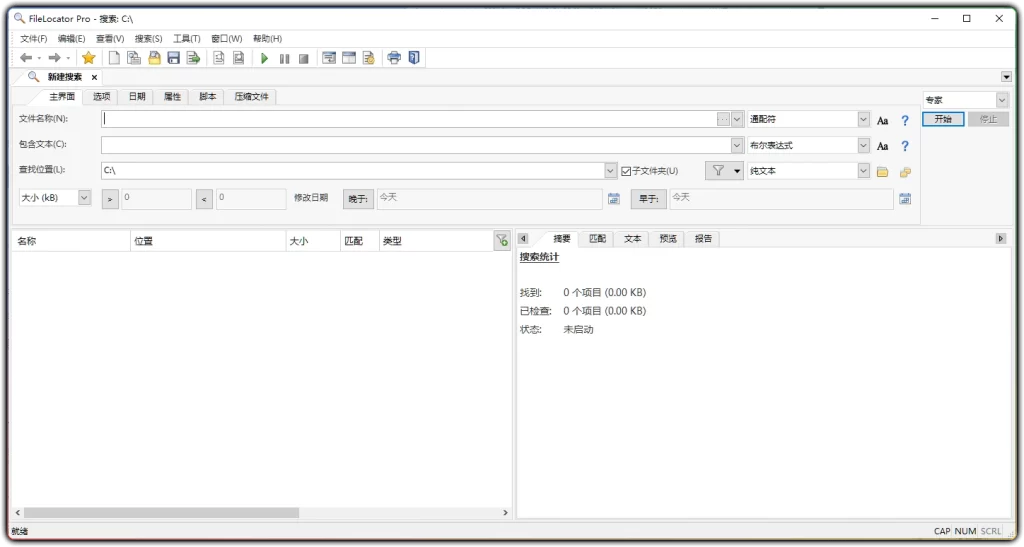Click the open folder toolbar icon
Screen dimensions: 1024x547
(x=154, y=58)
